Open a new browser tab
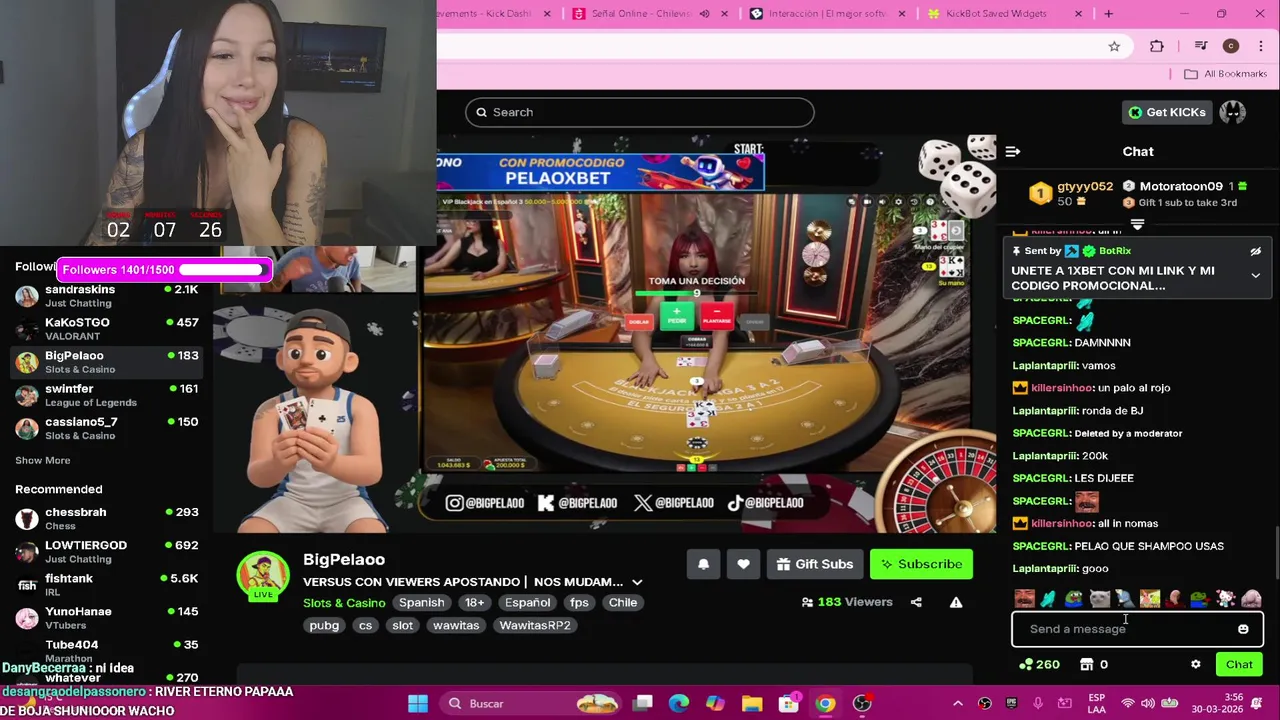The height and width of the screenshot is (720, 1280). (1108, 14)
